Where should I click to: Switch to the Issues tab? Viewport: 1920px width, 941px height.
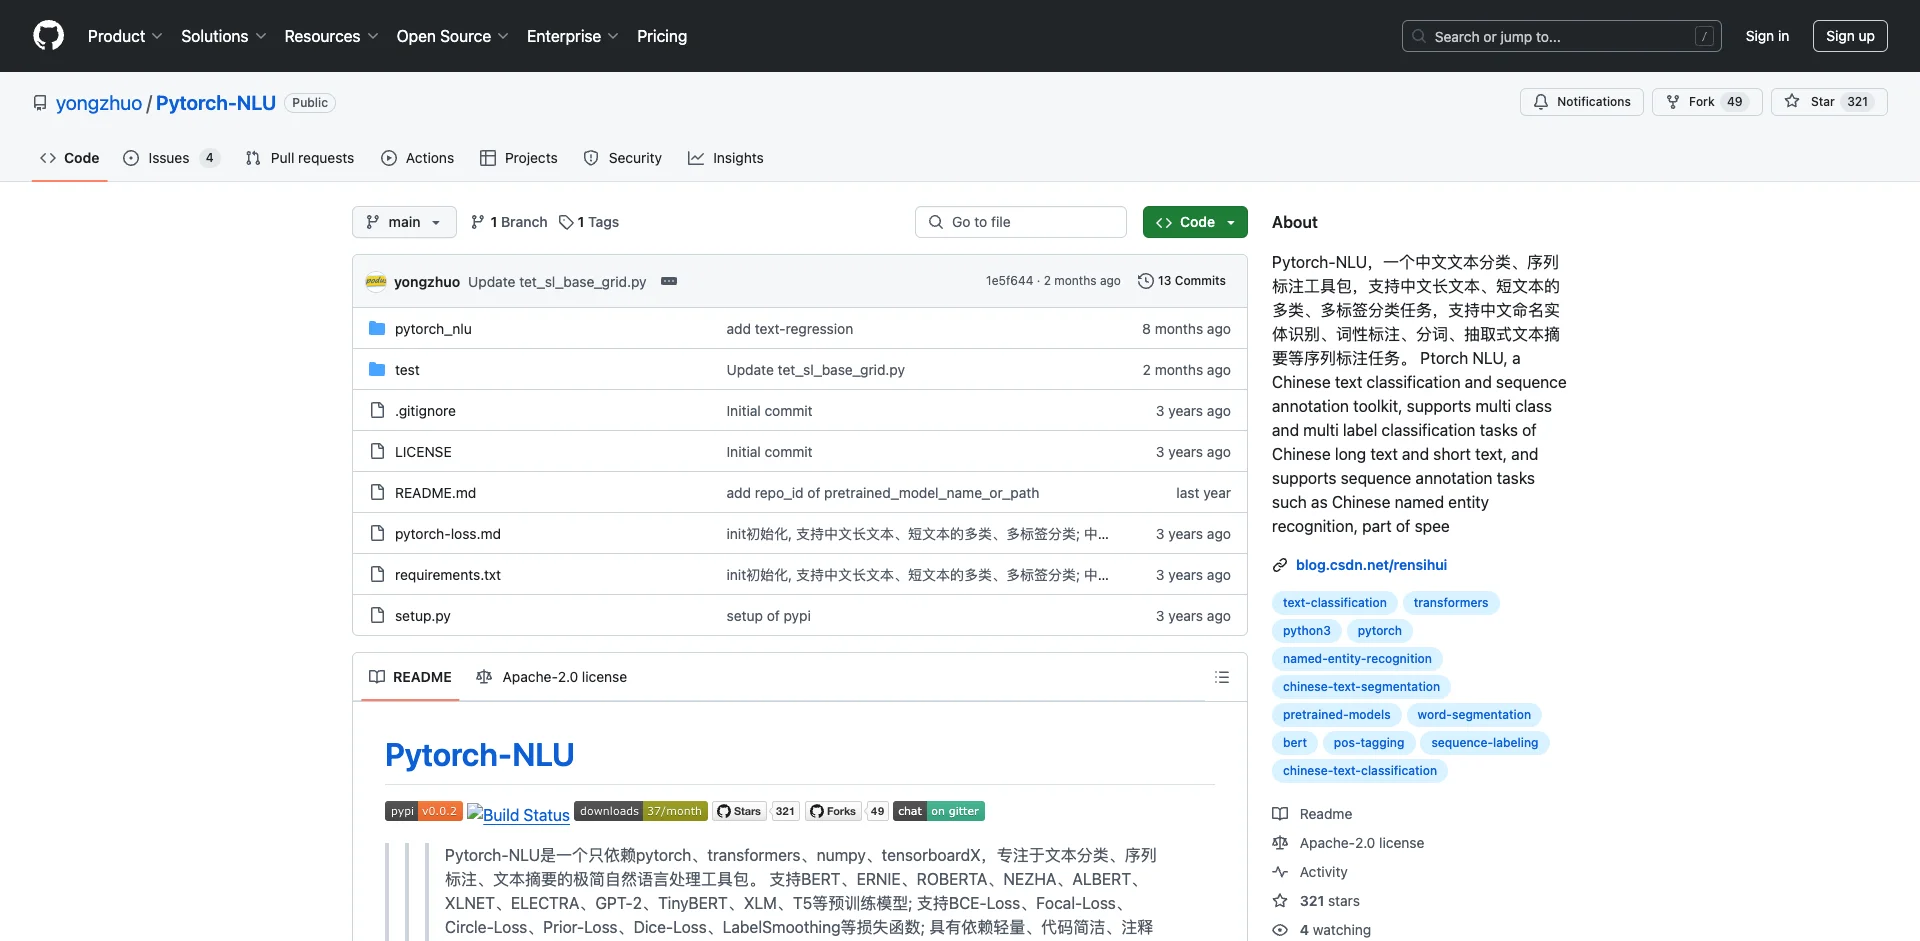(x=170, y=158)
